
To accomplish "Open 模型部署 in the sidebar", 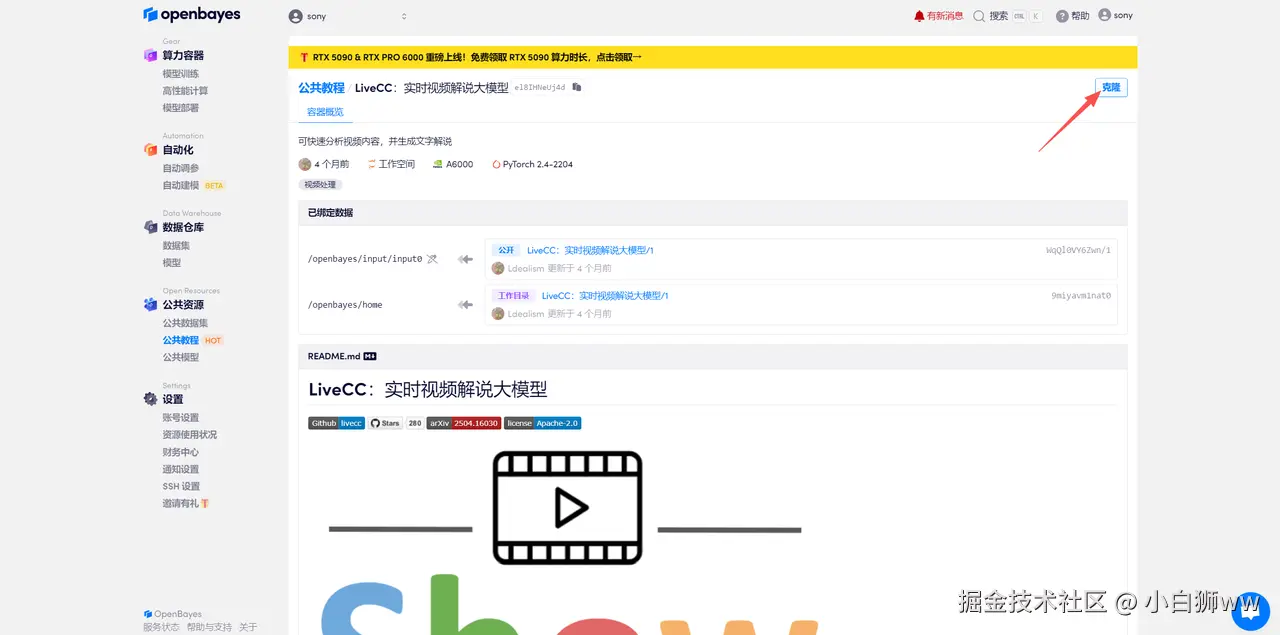I will pyautogui.click(x=181, y=107).
